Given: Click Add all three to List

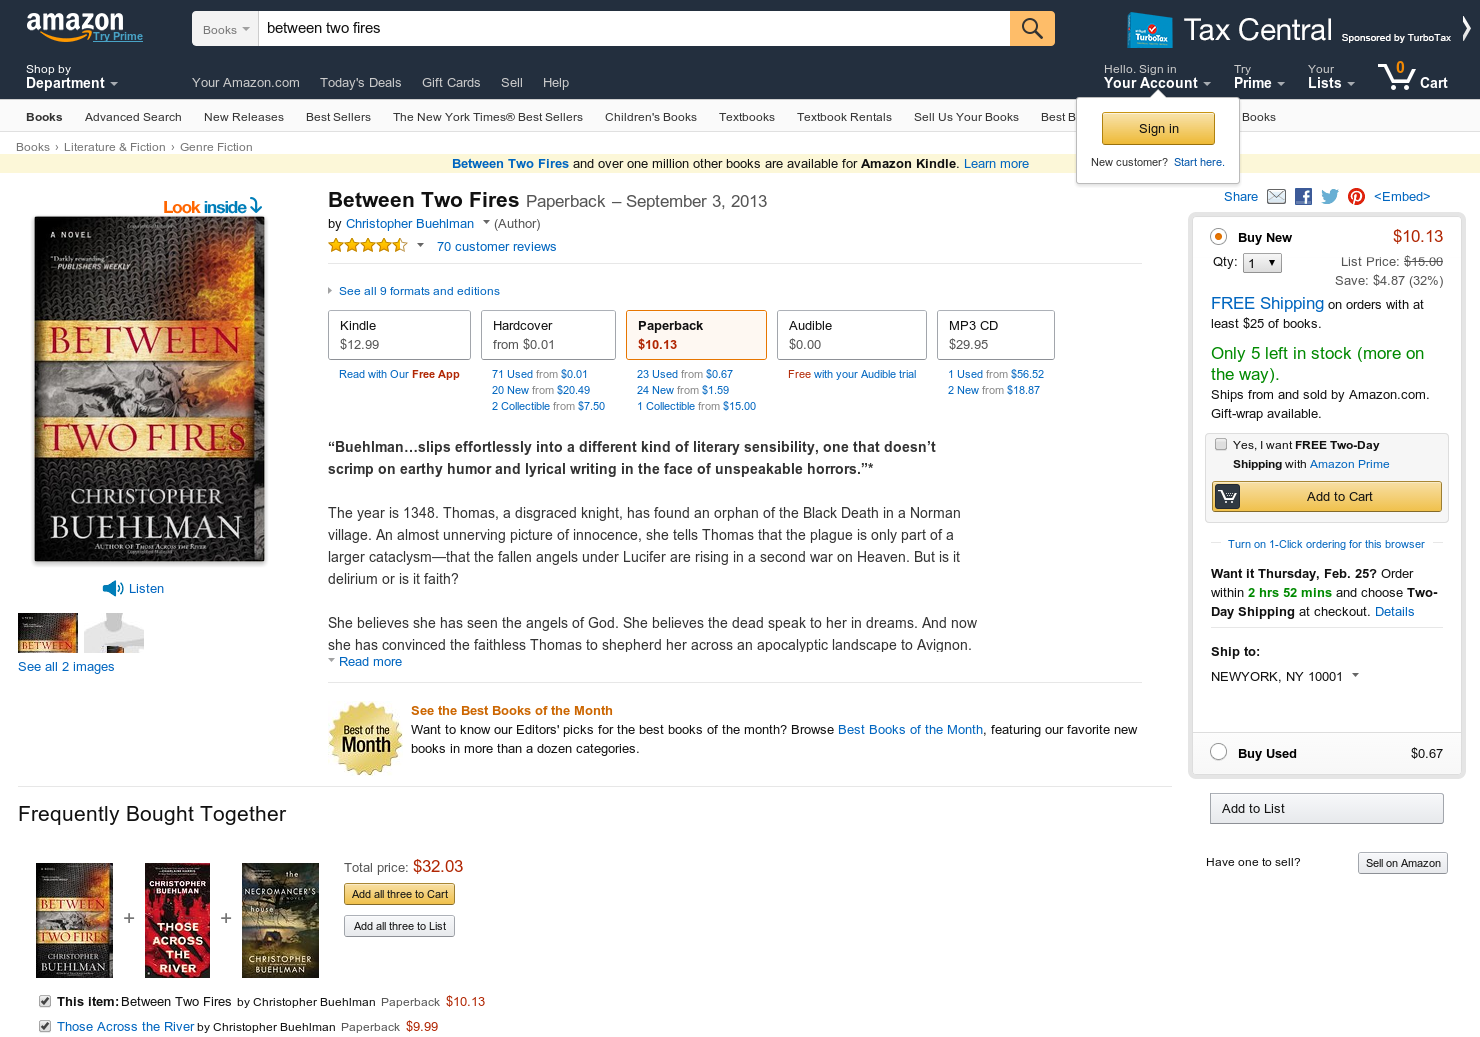Looking at the screenshot, I should click(x=399, y=926).
